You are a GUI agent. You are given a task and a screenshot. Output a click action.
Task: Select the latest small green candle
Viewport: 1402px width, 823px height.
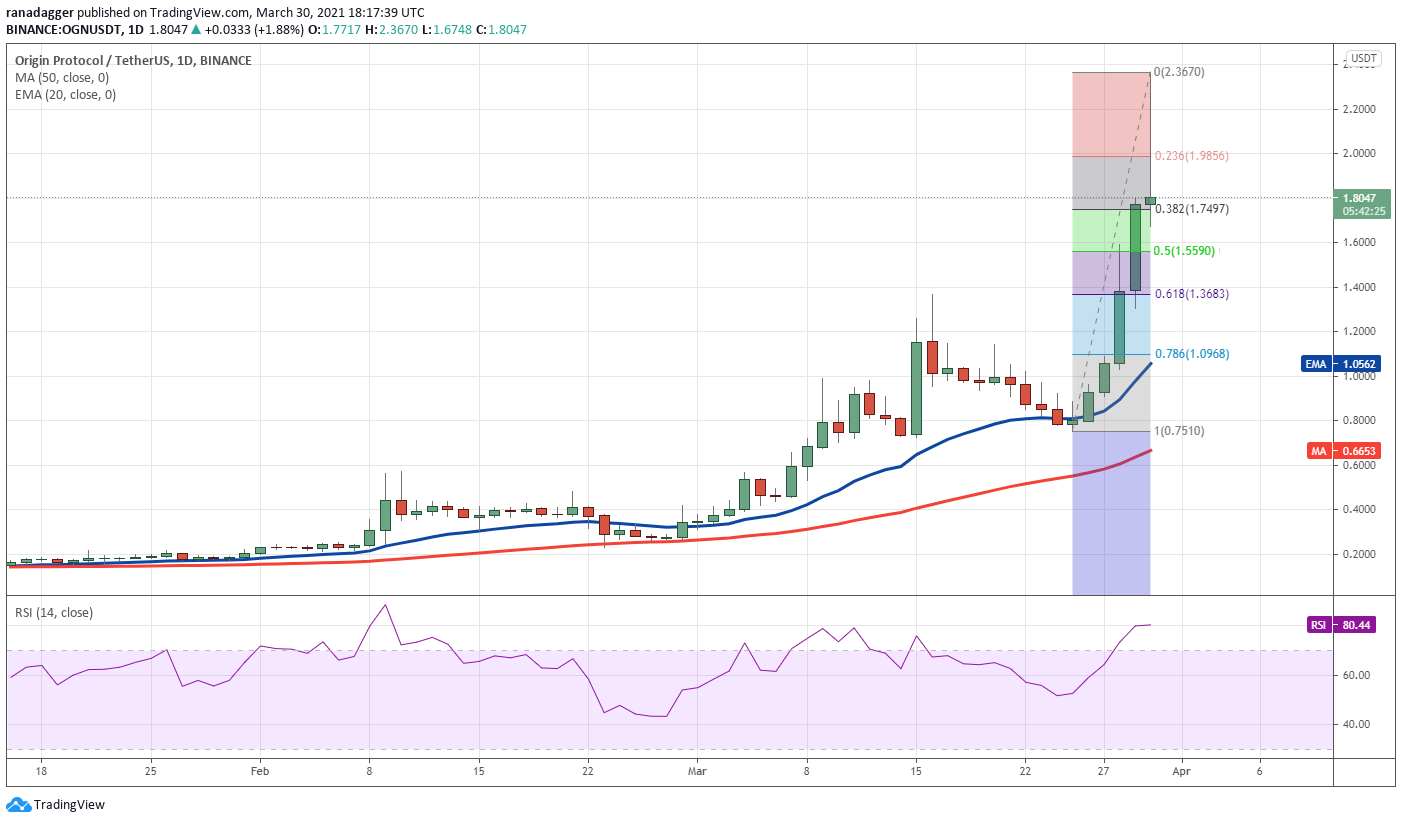pyautogui.click(x=1150, y=201)
